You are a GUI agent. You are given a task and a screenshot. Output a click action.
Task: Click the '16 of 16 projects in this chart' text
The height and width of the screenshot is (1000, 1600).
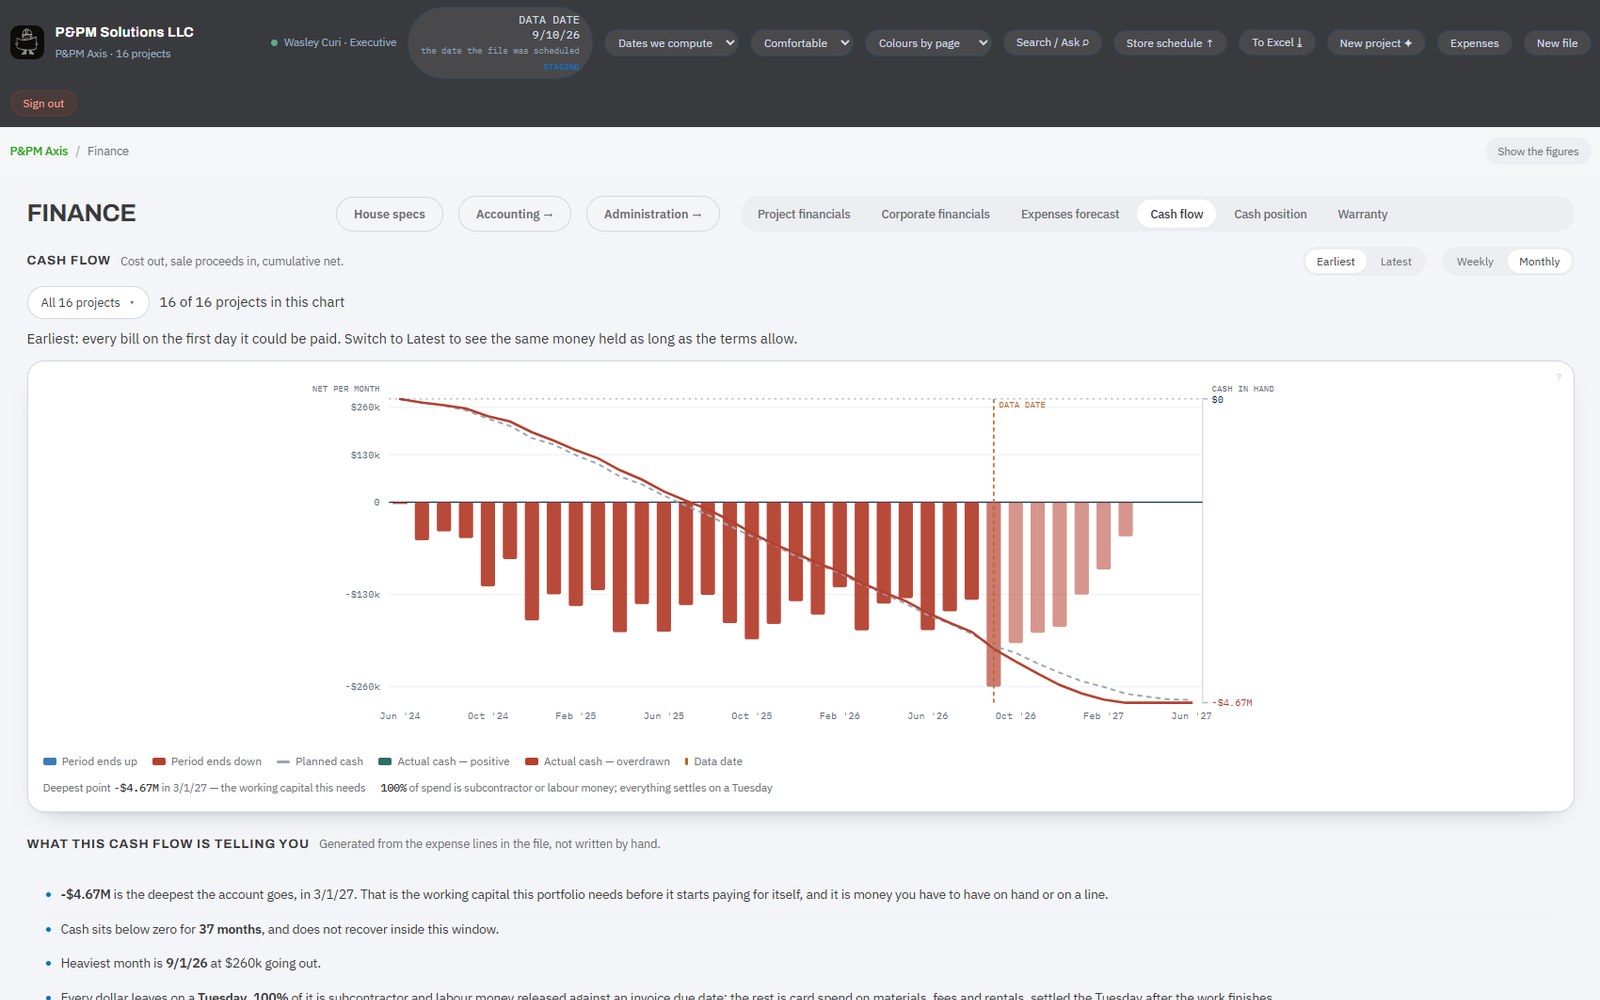(252, 302)
